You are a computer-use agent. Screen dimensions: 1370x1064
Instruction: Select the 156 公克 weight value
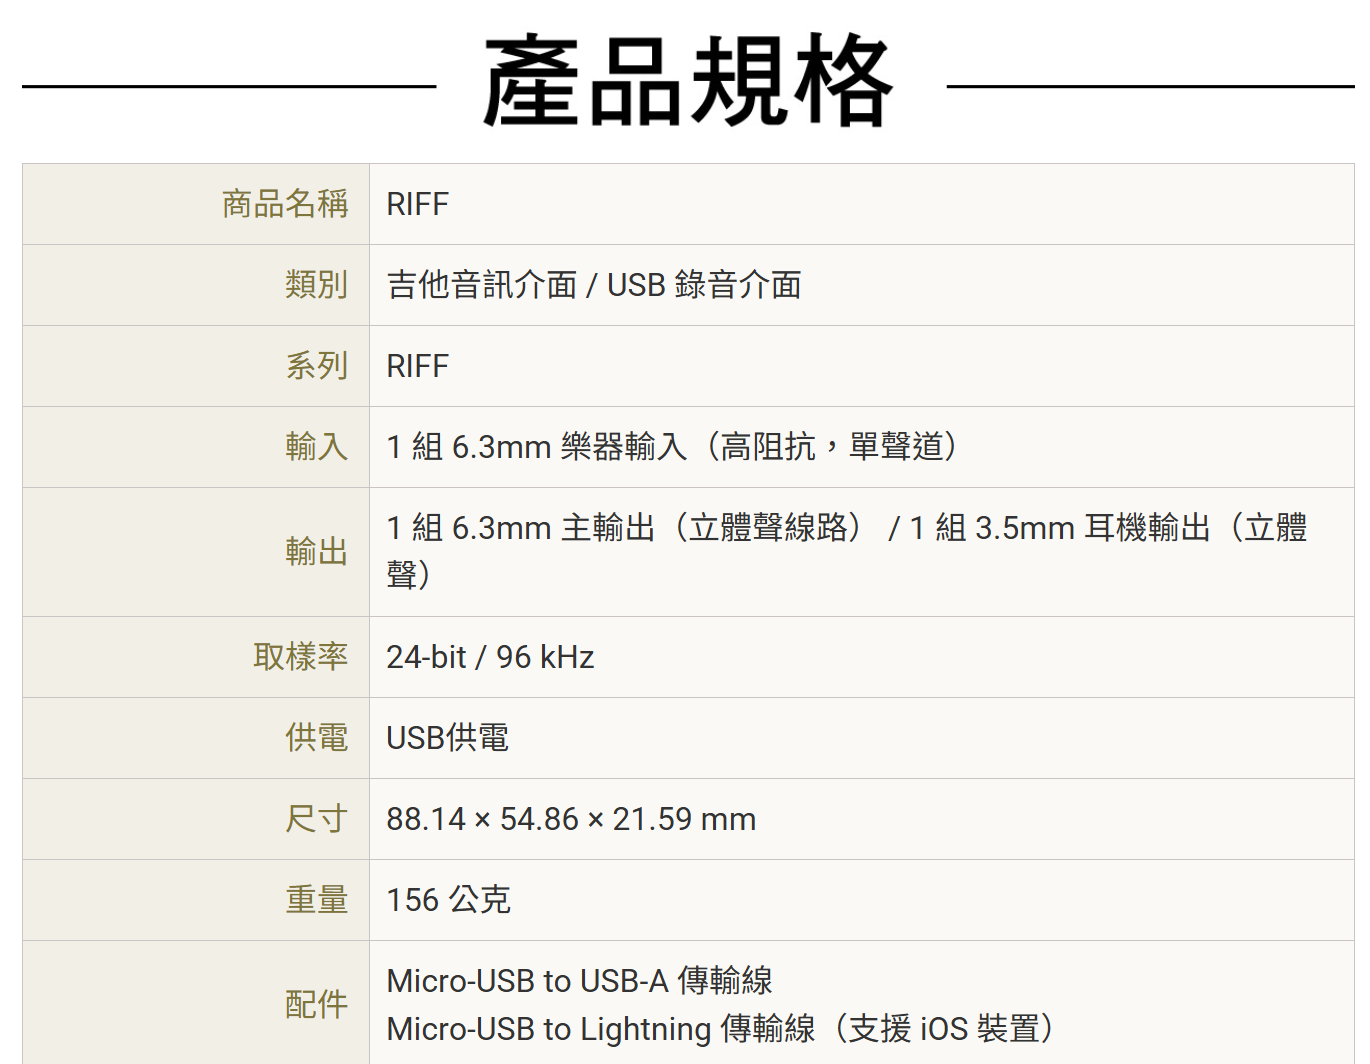pyautogui.click(x=448, y=900)
